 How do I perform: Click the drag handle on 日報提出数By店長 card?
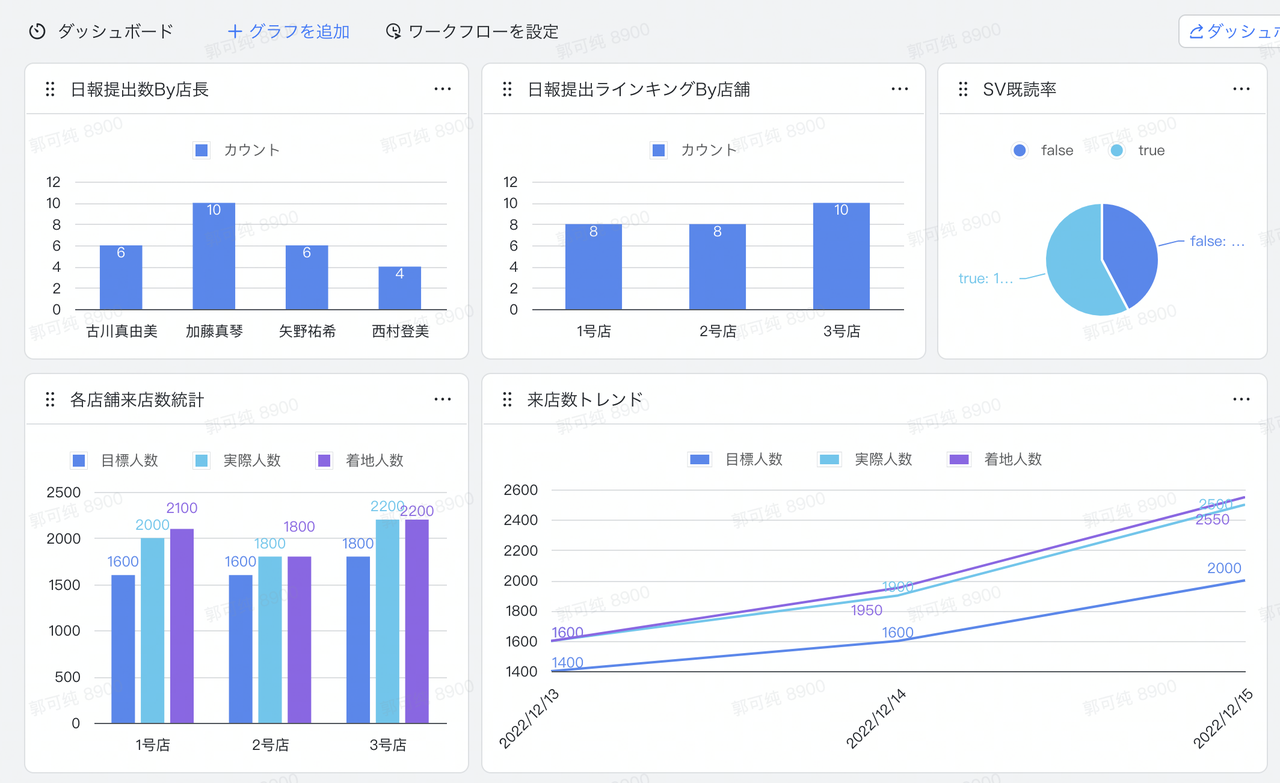[x=49, y=88]
